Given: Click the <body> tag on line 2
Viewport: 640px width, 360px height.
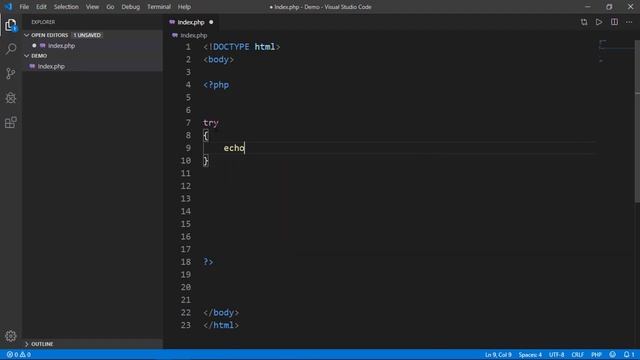Looking at the screenshot, I should coord(218,60).
